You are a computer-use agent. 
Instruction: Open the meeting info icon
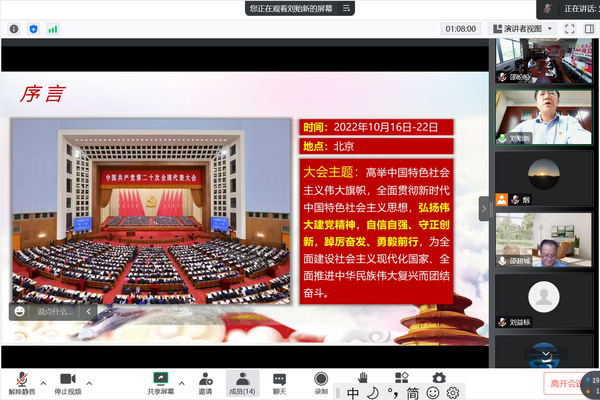[14, 29]
